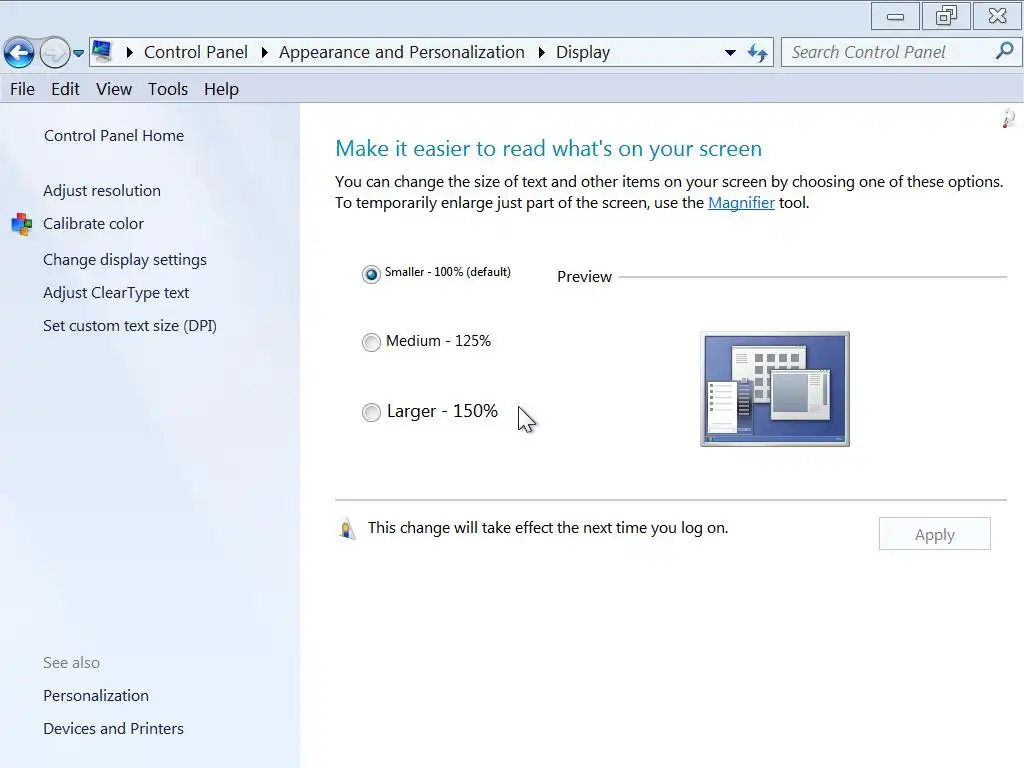Open the help question mark icon
This screenshot has height=768, width=1024.
tap(1009, 118)
